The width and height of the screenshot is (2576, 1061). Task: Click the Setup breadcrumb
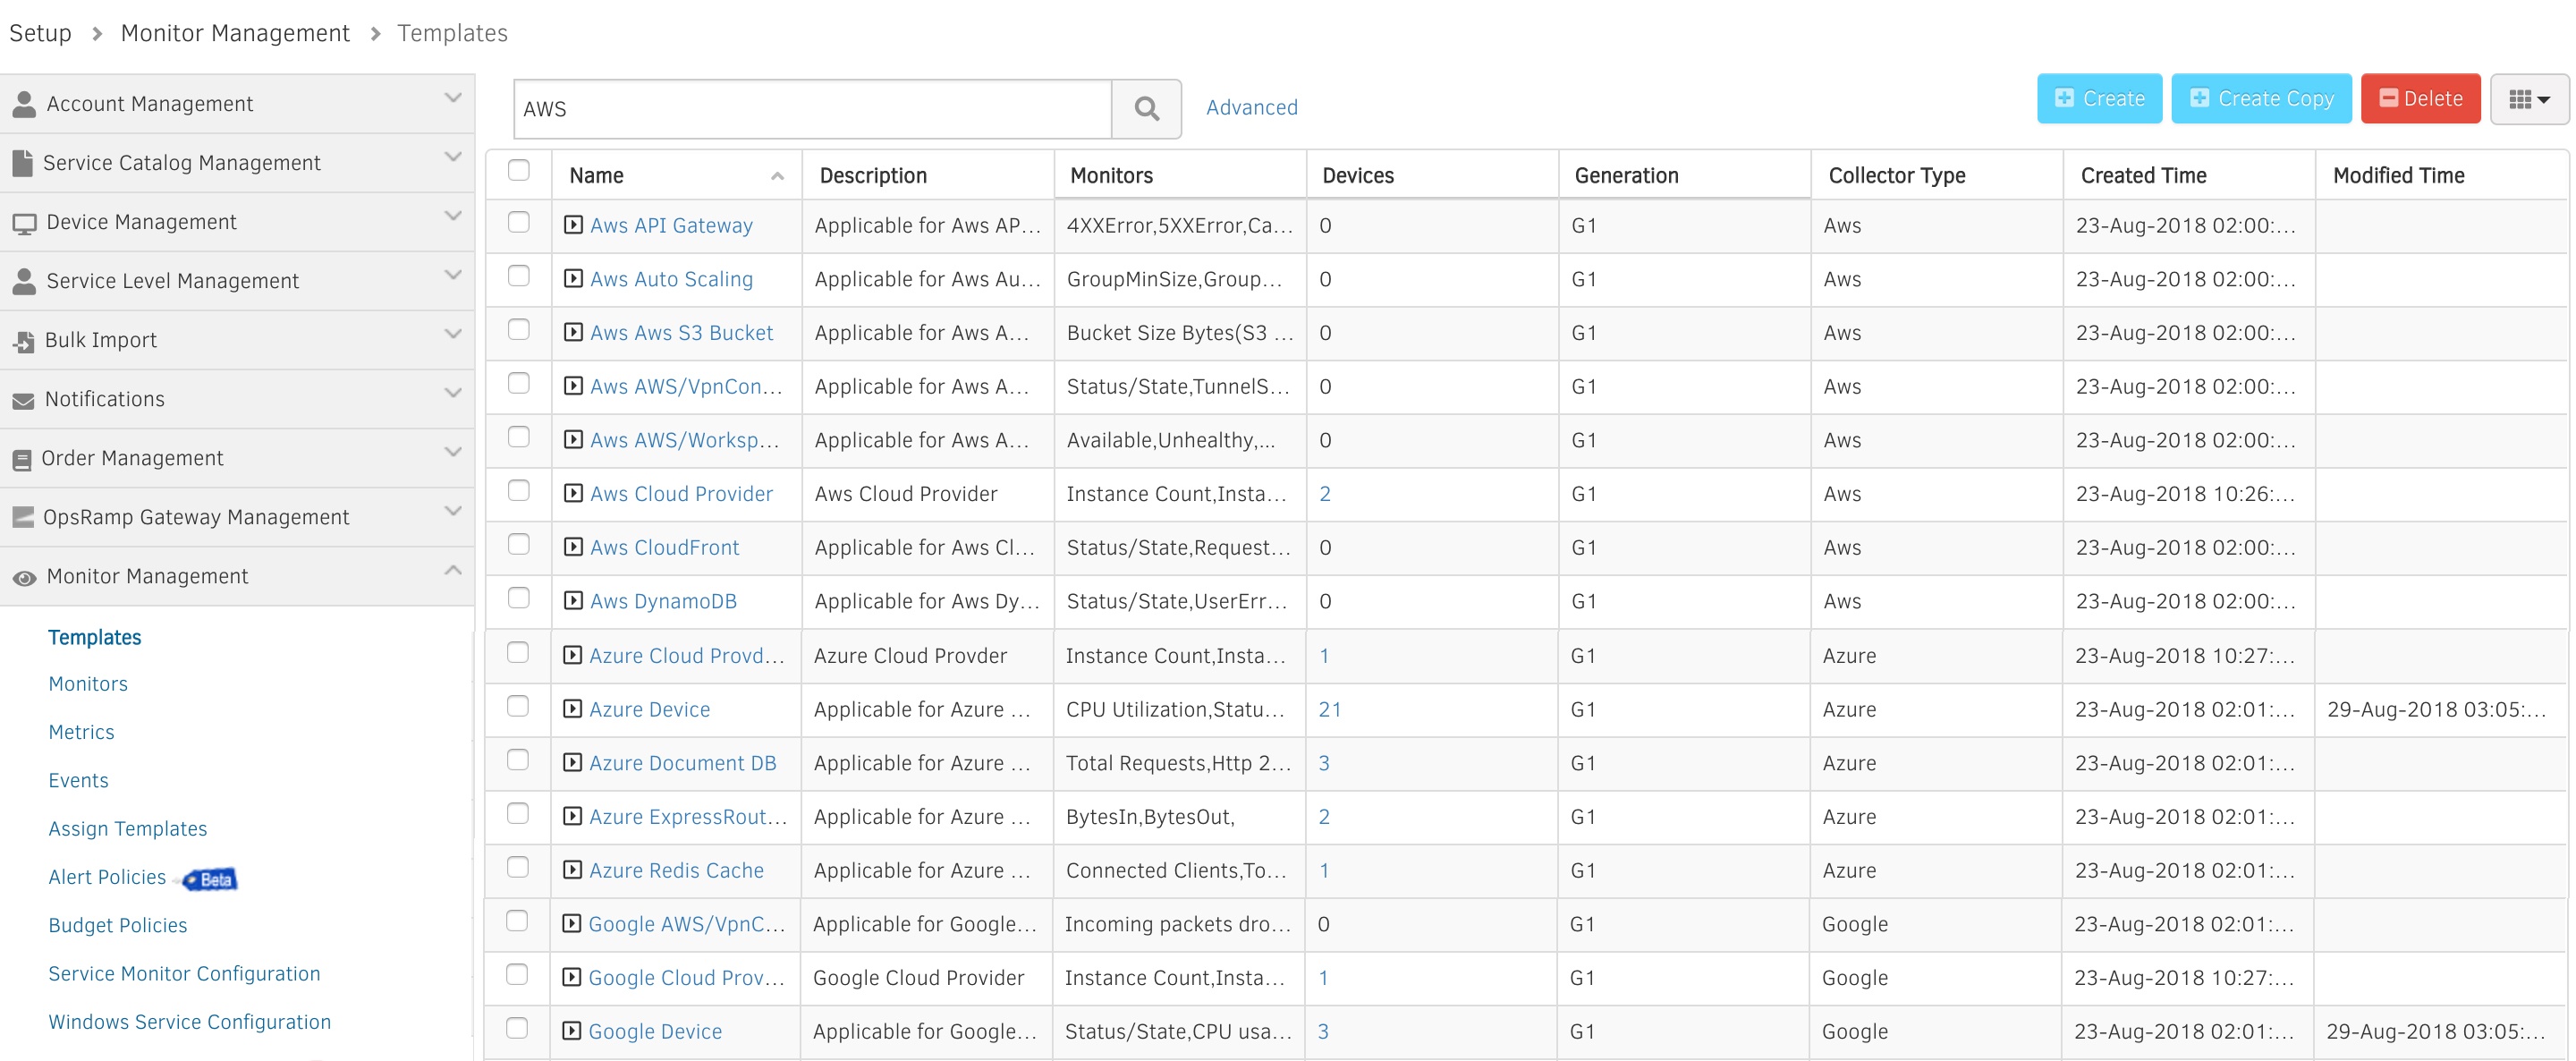pyautogui.click(x=40, y=33)
